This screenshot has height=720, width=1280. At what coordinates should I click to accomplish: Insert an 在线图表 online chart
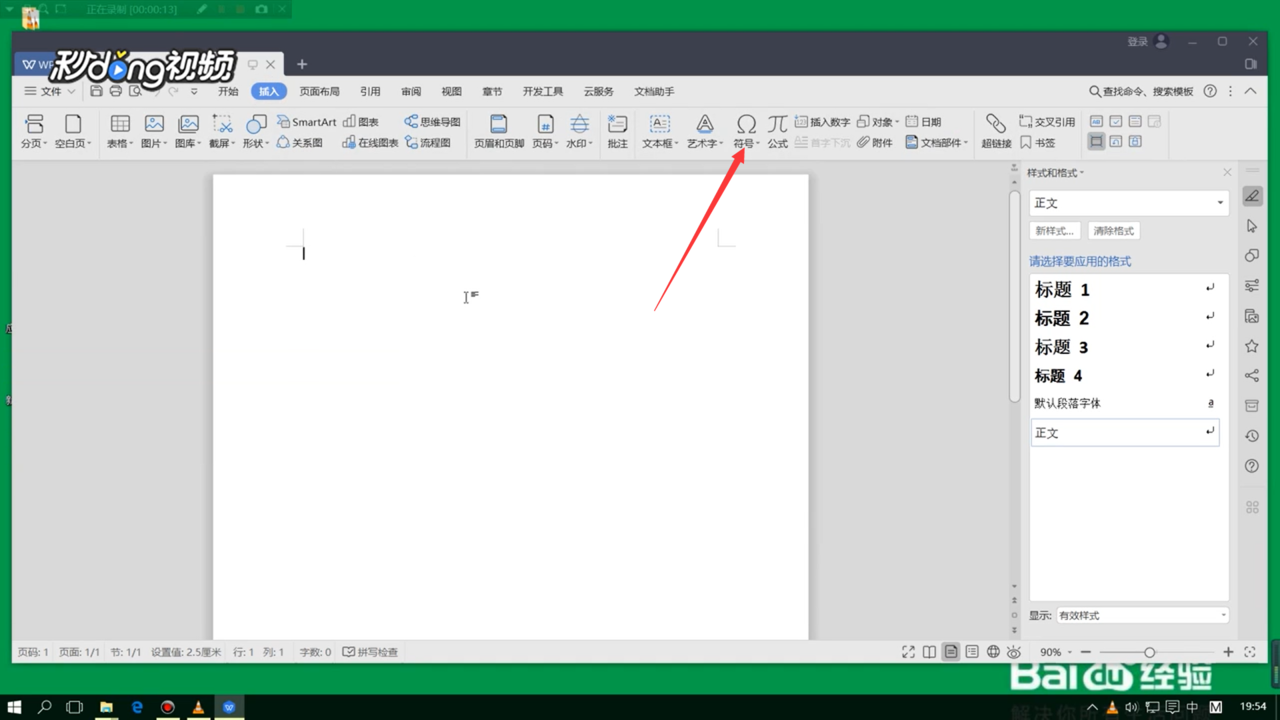pyautogui.click(x=370, y=143)
